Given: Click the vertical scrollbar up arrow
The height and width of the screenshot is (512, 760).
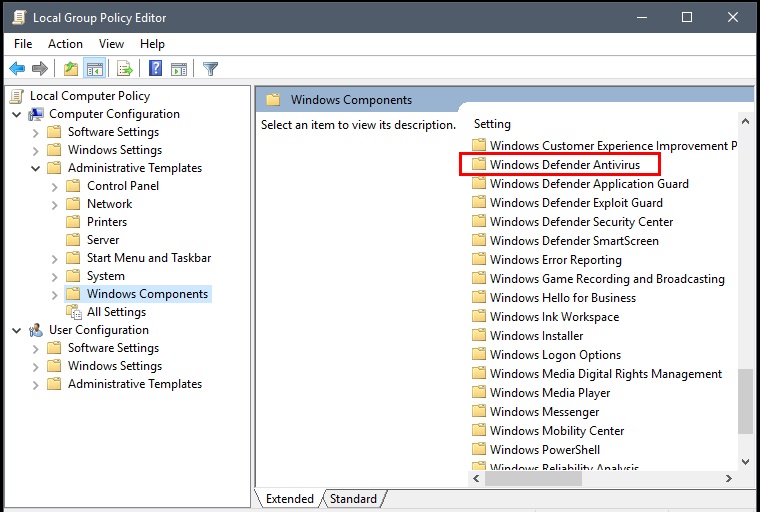Looking at the screenshot, I should 745,121.
